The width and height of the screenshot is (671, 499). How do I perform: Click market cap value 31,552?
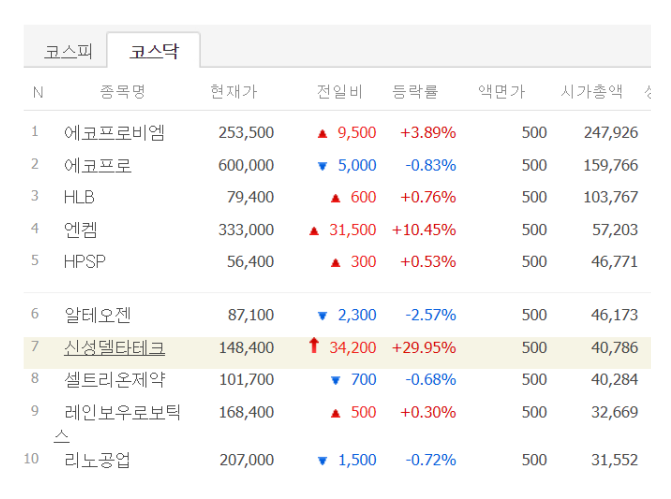[615, 460]
